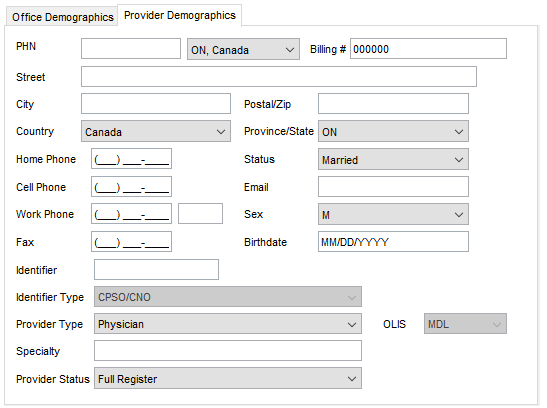Open the Provider Type dropdown

point(228,324)
